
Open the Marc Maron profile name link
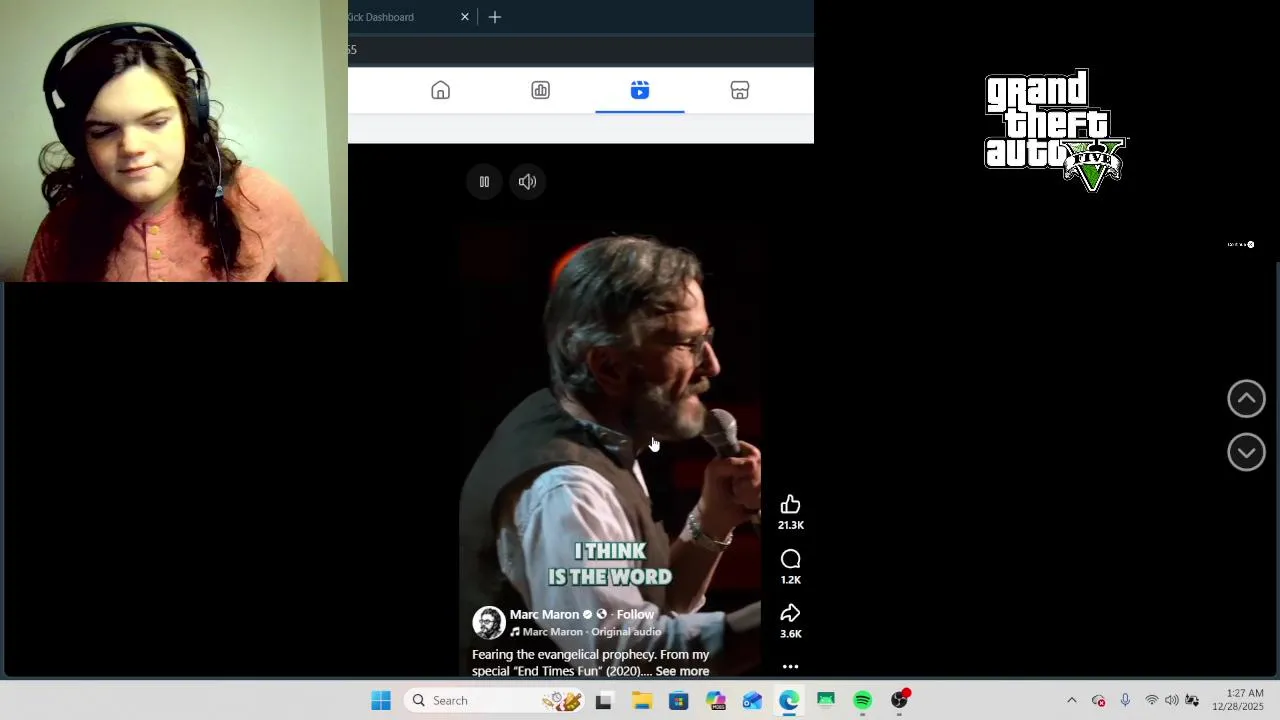pos(544,615)
